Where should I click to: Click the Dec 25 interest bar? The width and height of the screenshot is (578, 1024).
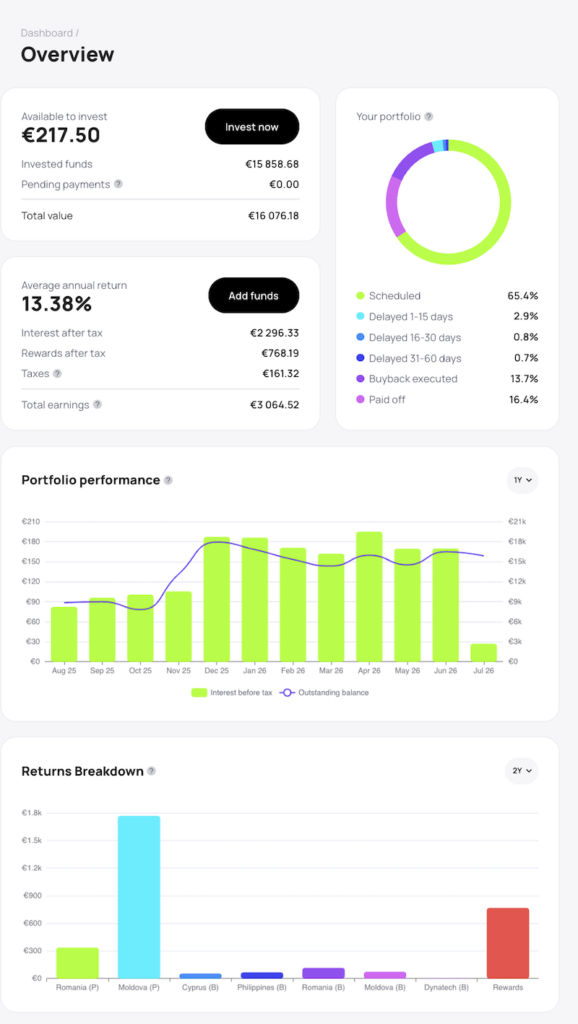pos(217,599)
